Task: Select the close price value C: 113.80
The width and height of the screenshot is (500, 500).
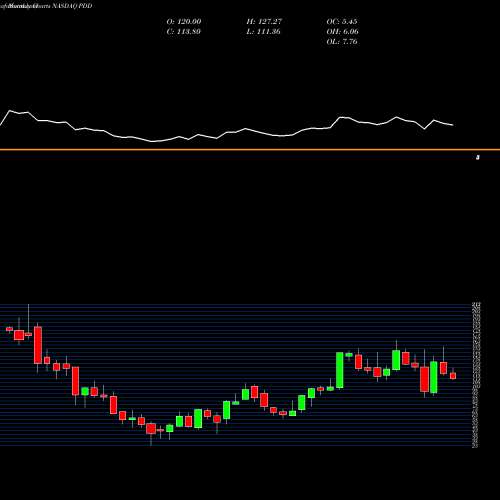Action: point(183,32)
